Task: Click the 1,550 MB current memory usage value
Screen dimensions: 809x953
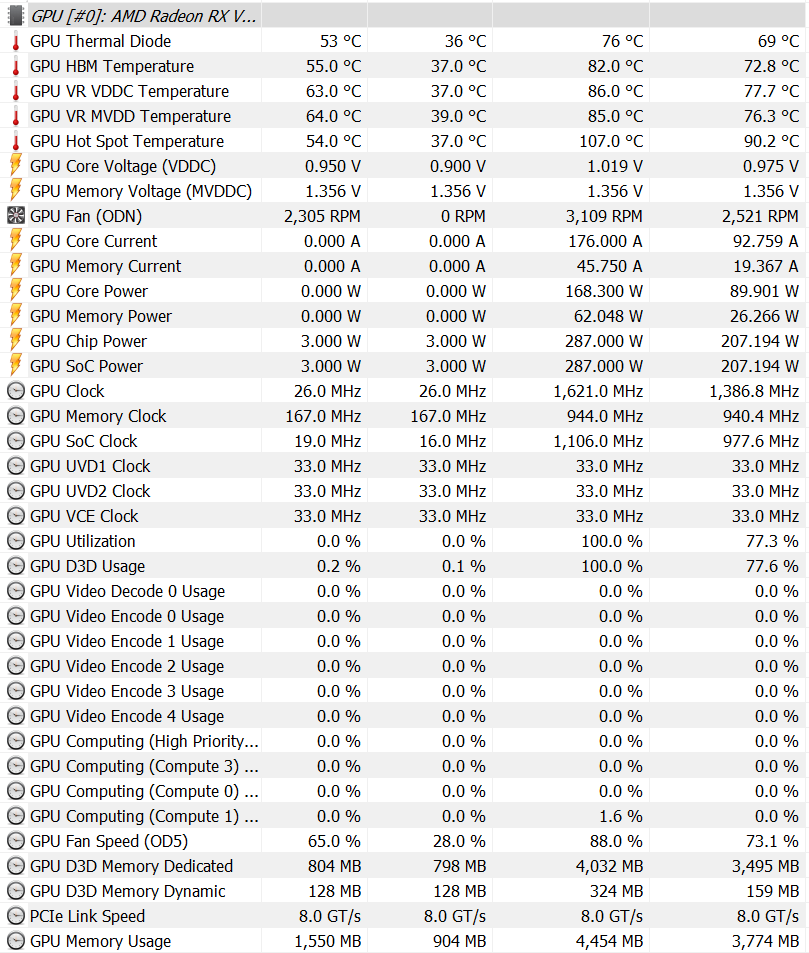Action: point(328,941)
